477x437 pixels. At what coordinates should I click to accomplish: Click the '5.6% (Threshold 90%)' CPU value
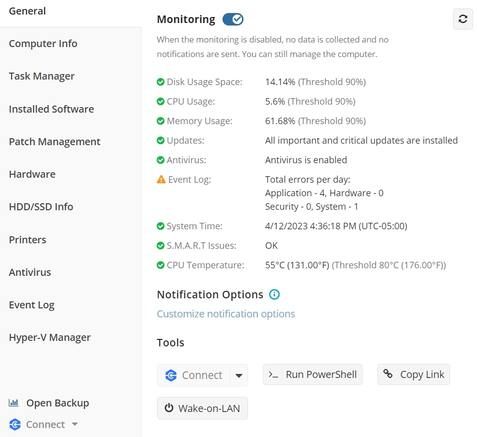coord(310,101)
